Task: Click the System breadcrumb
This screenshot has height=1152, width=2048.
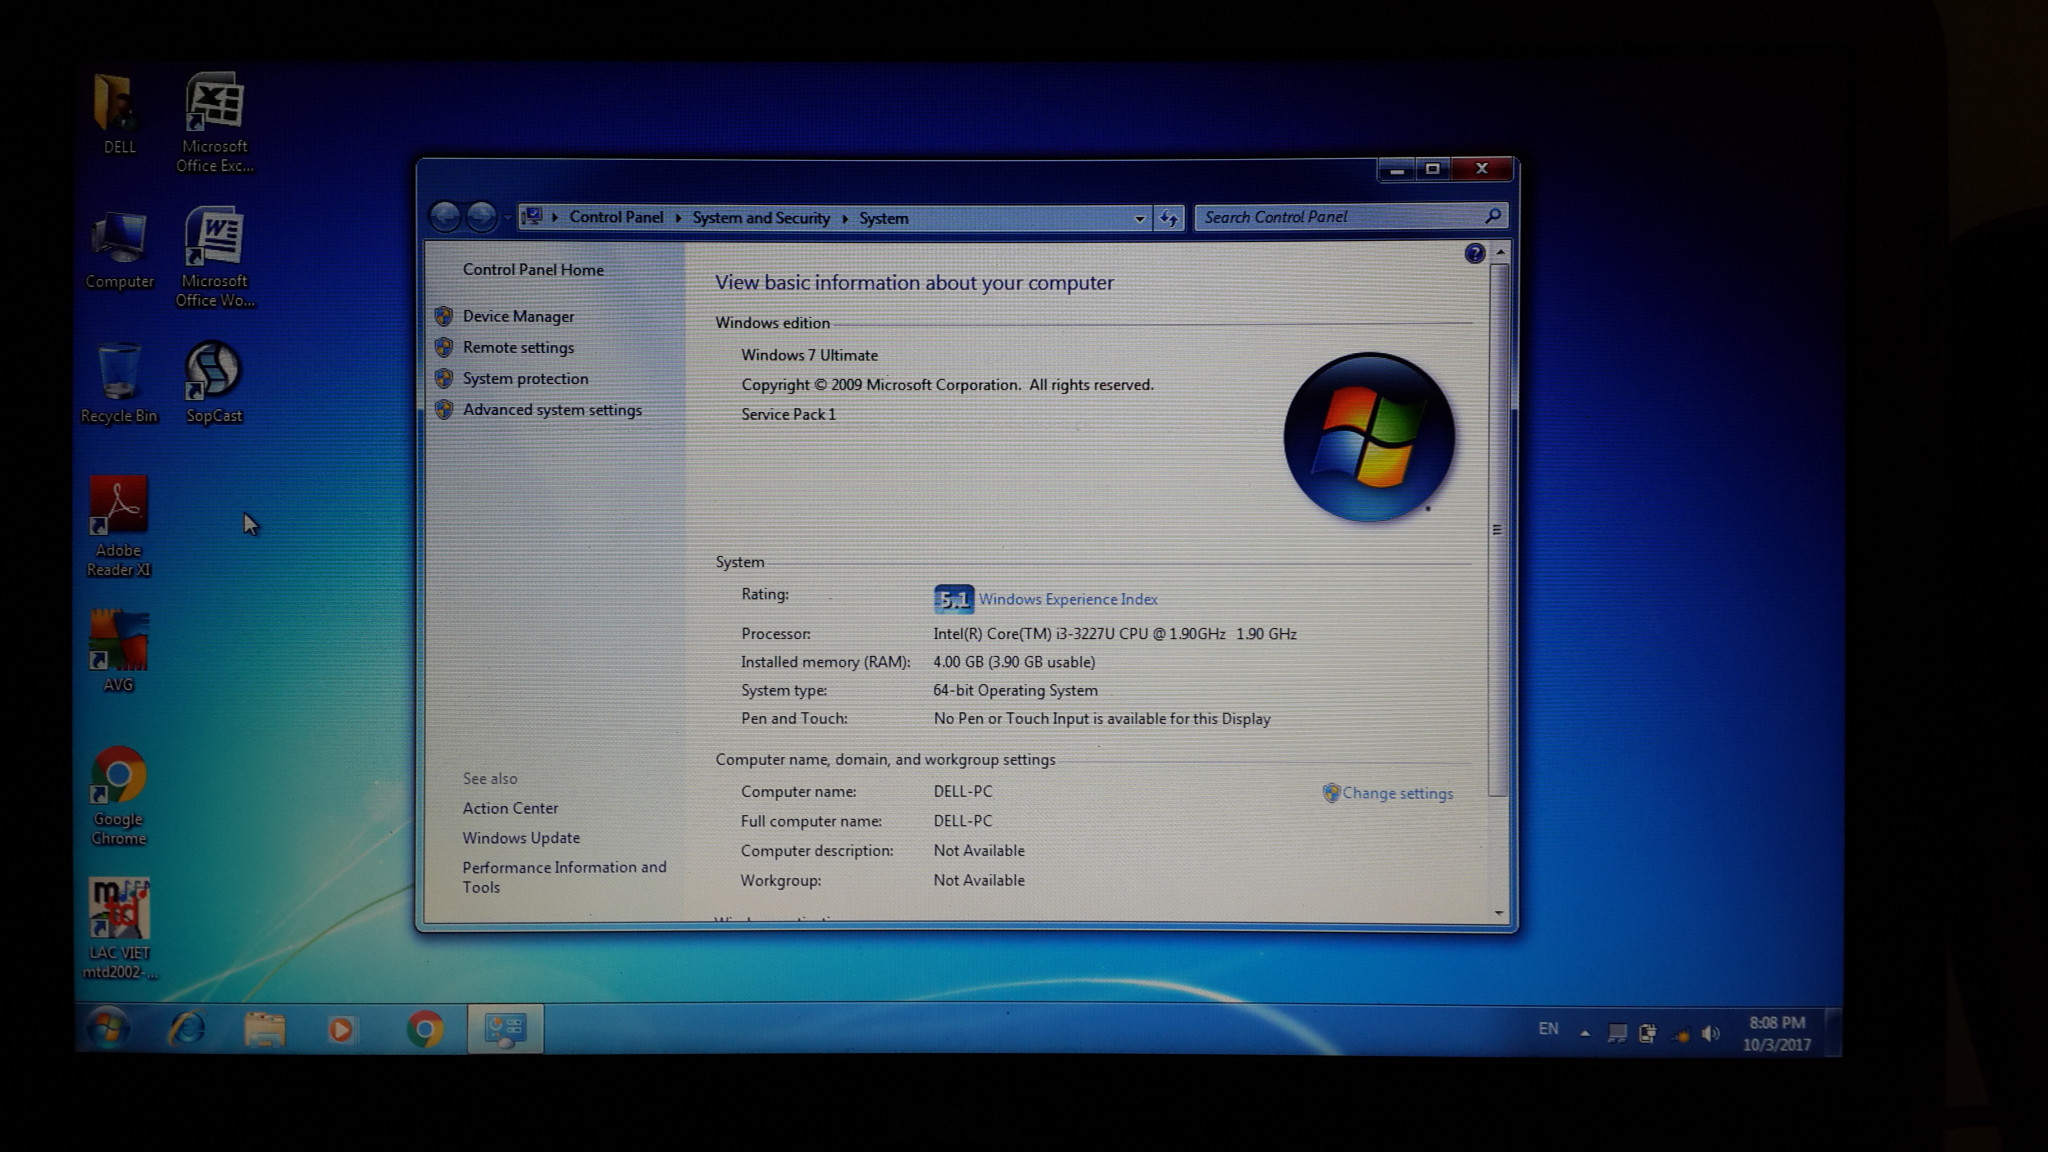Action: coord(884,218)
